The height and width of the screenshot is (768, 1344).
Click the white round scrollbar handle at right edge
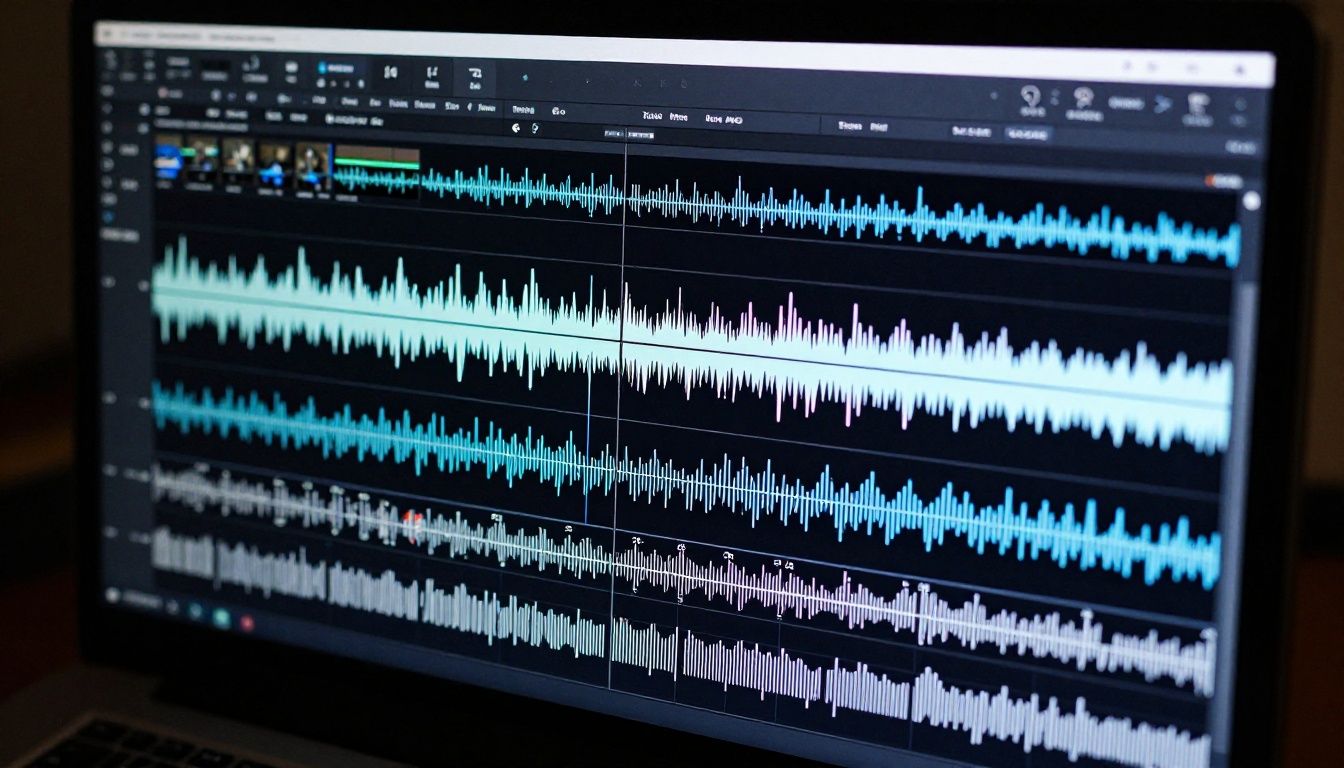point(1251,202)
